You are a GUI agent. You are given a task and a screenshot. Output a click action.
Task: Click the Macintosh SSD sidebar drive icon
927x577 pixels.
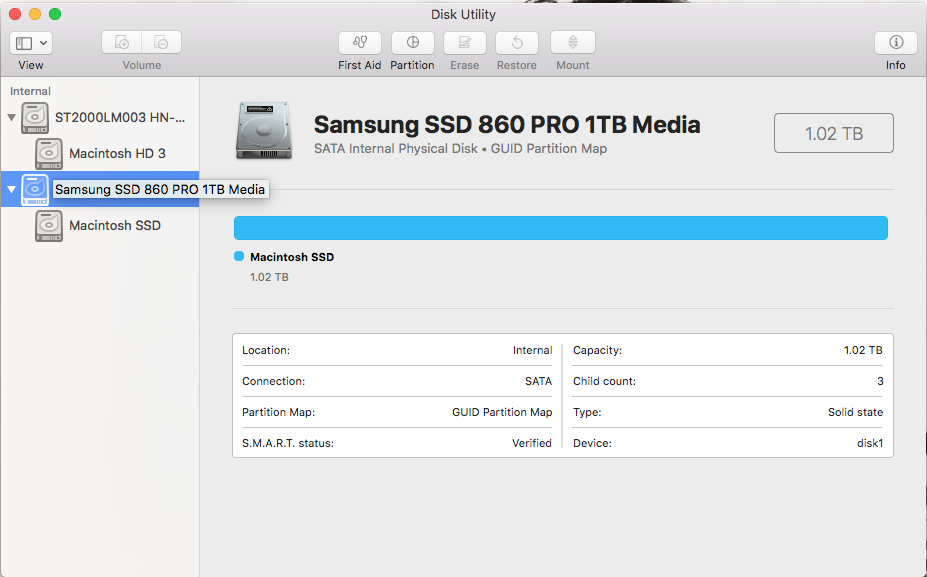[48, 225]
